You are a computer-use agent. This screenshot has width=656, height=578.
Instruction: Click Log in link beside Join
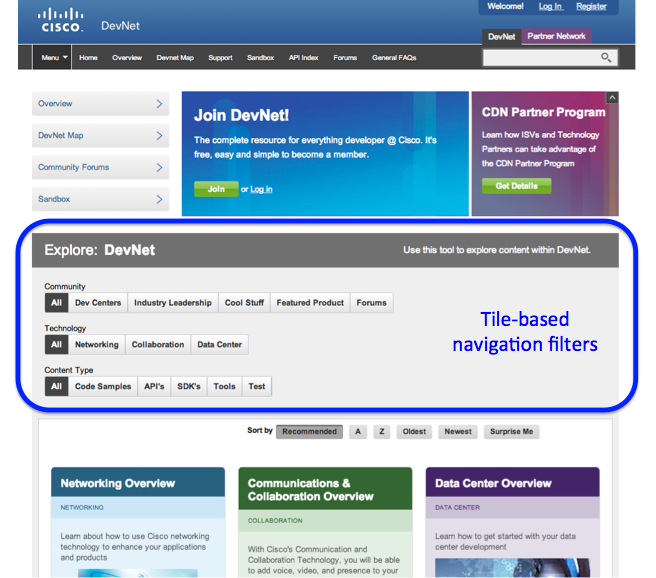tap(261, 189)
